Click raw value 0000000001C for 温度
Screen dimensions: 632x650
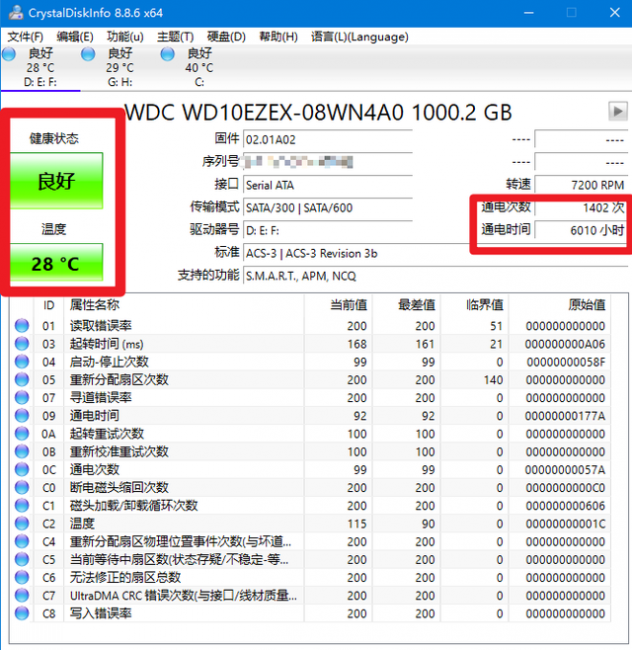[x=566, y=524]
